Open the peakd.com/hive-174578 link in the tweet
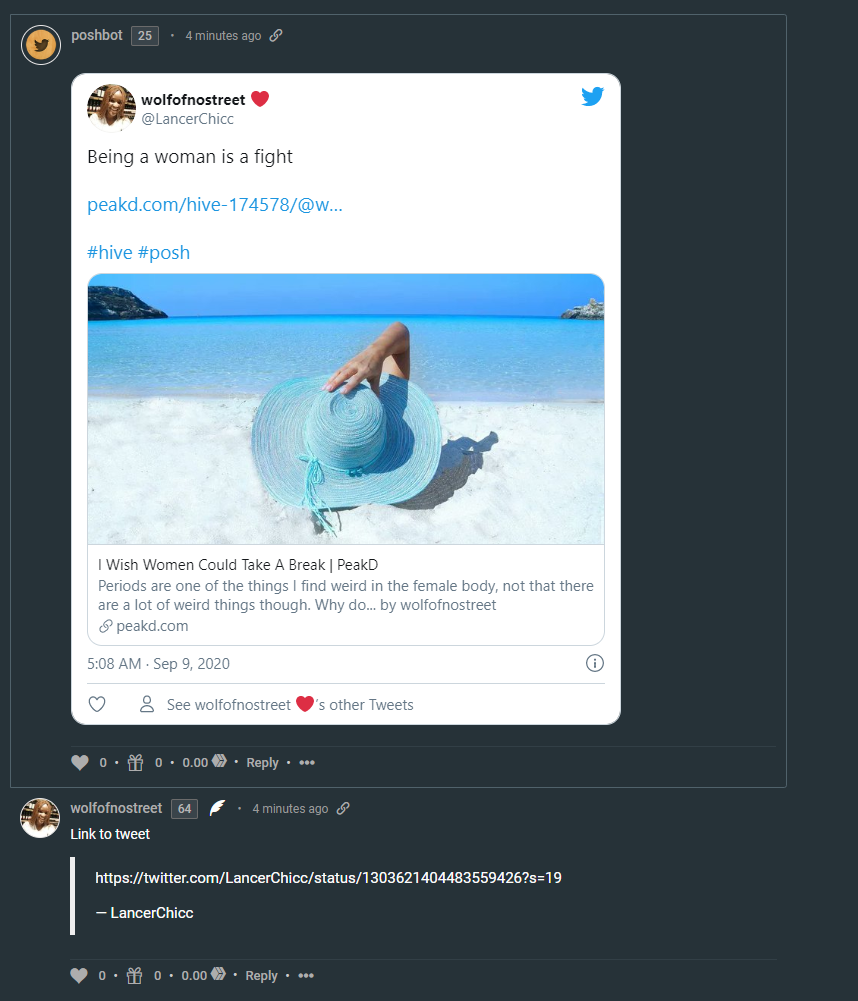The width and height of the screenshot is (858, 1001). coord(215,205)
